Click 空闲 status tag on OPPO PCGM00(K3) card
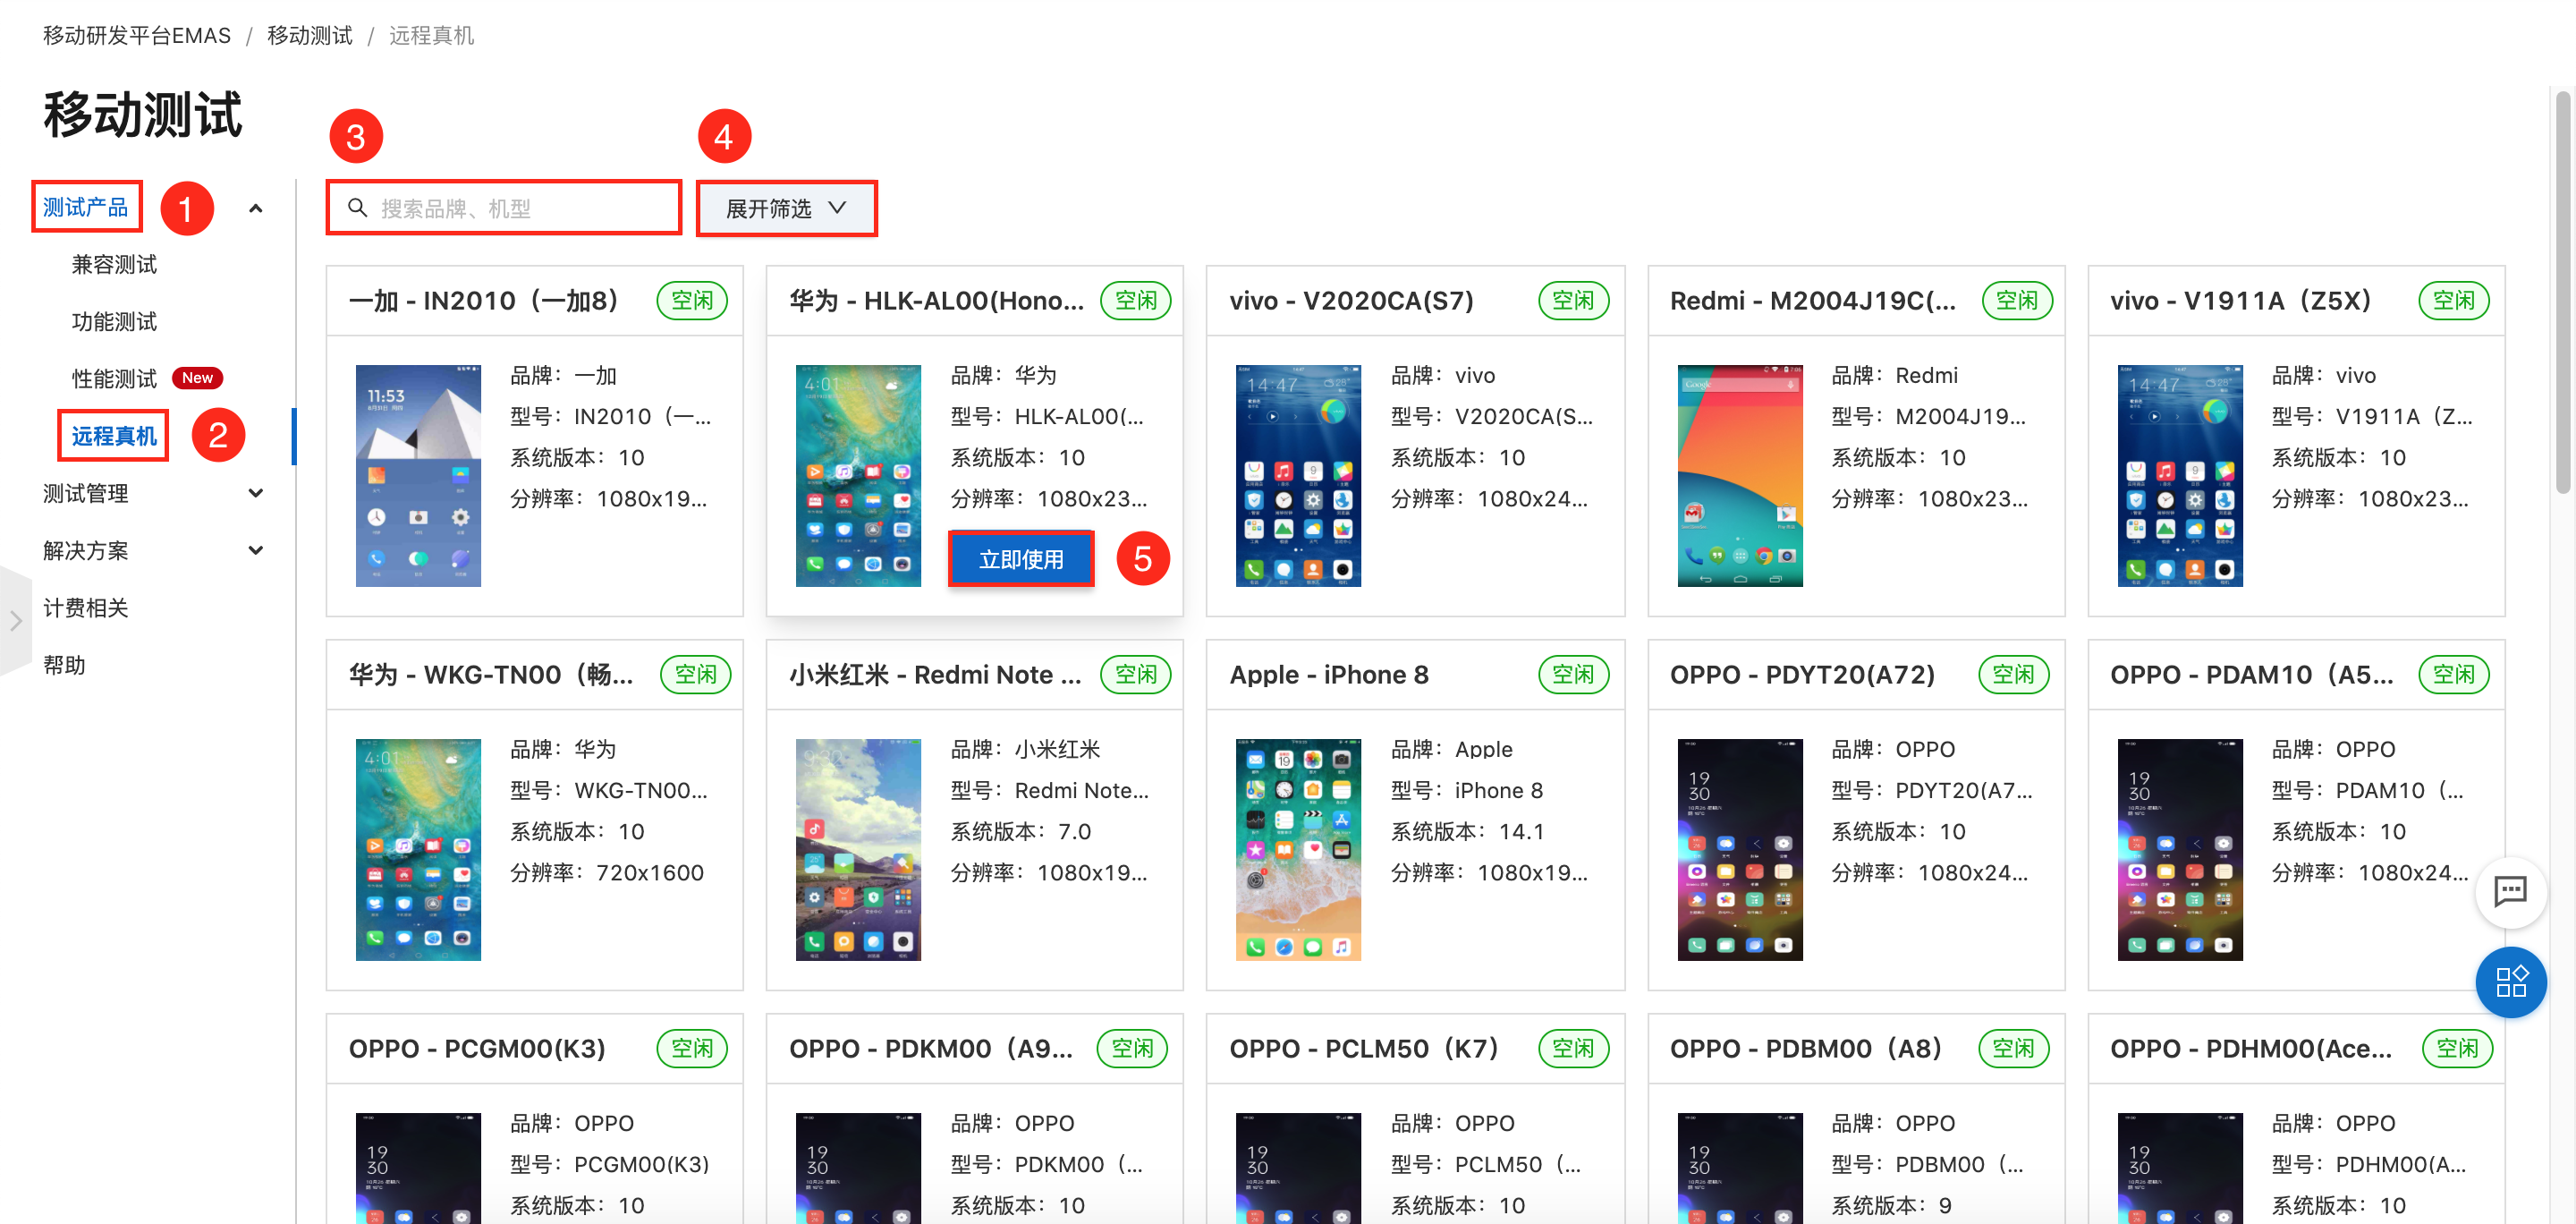The width and height of the screenshot is (2576, 1224). [x=692, y=1048]
